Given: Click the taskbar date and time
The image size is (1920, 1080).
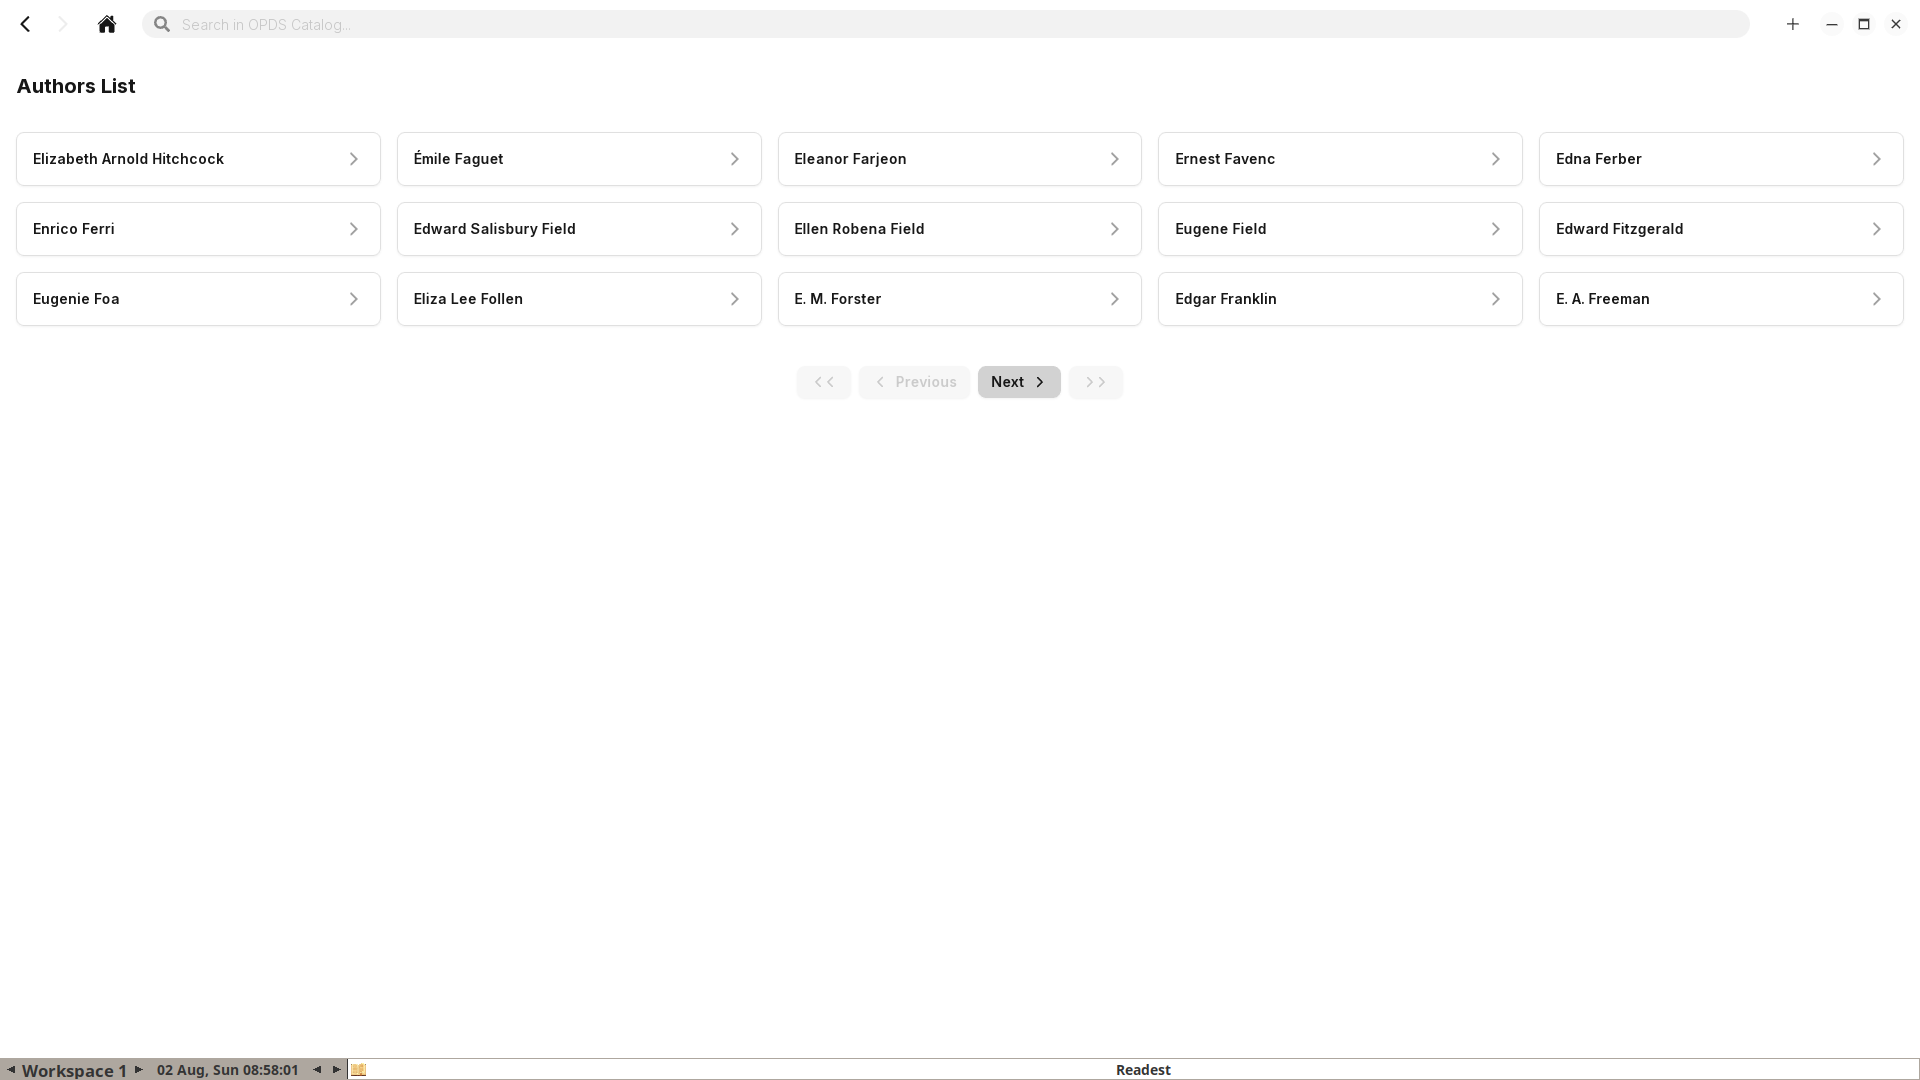Looking at the screenshot, I should point(227,1070).
